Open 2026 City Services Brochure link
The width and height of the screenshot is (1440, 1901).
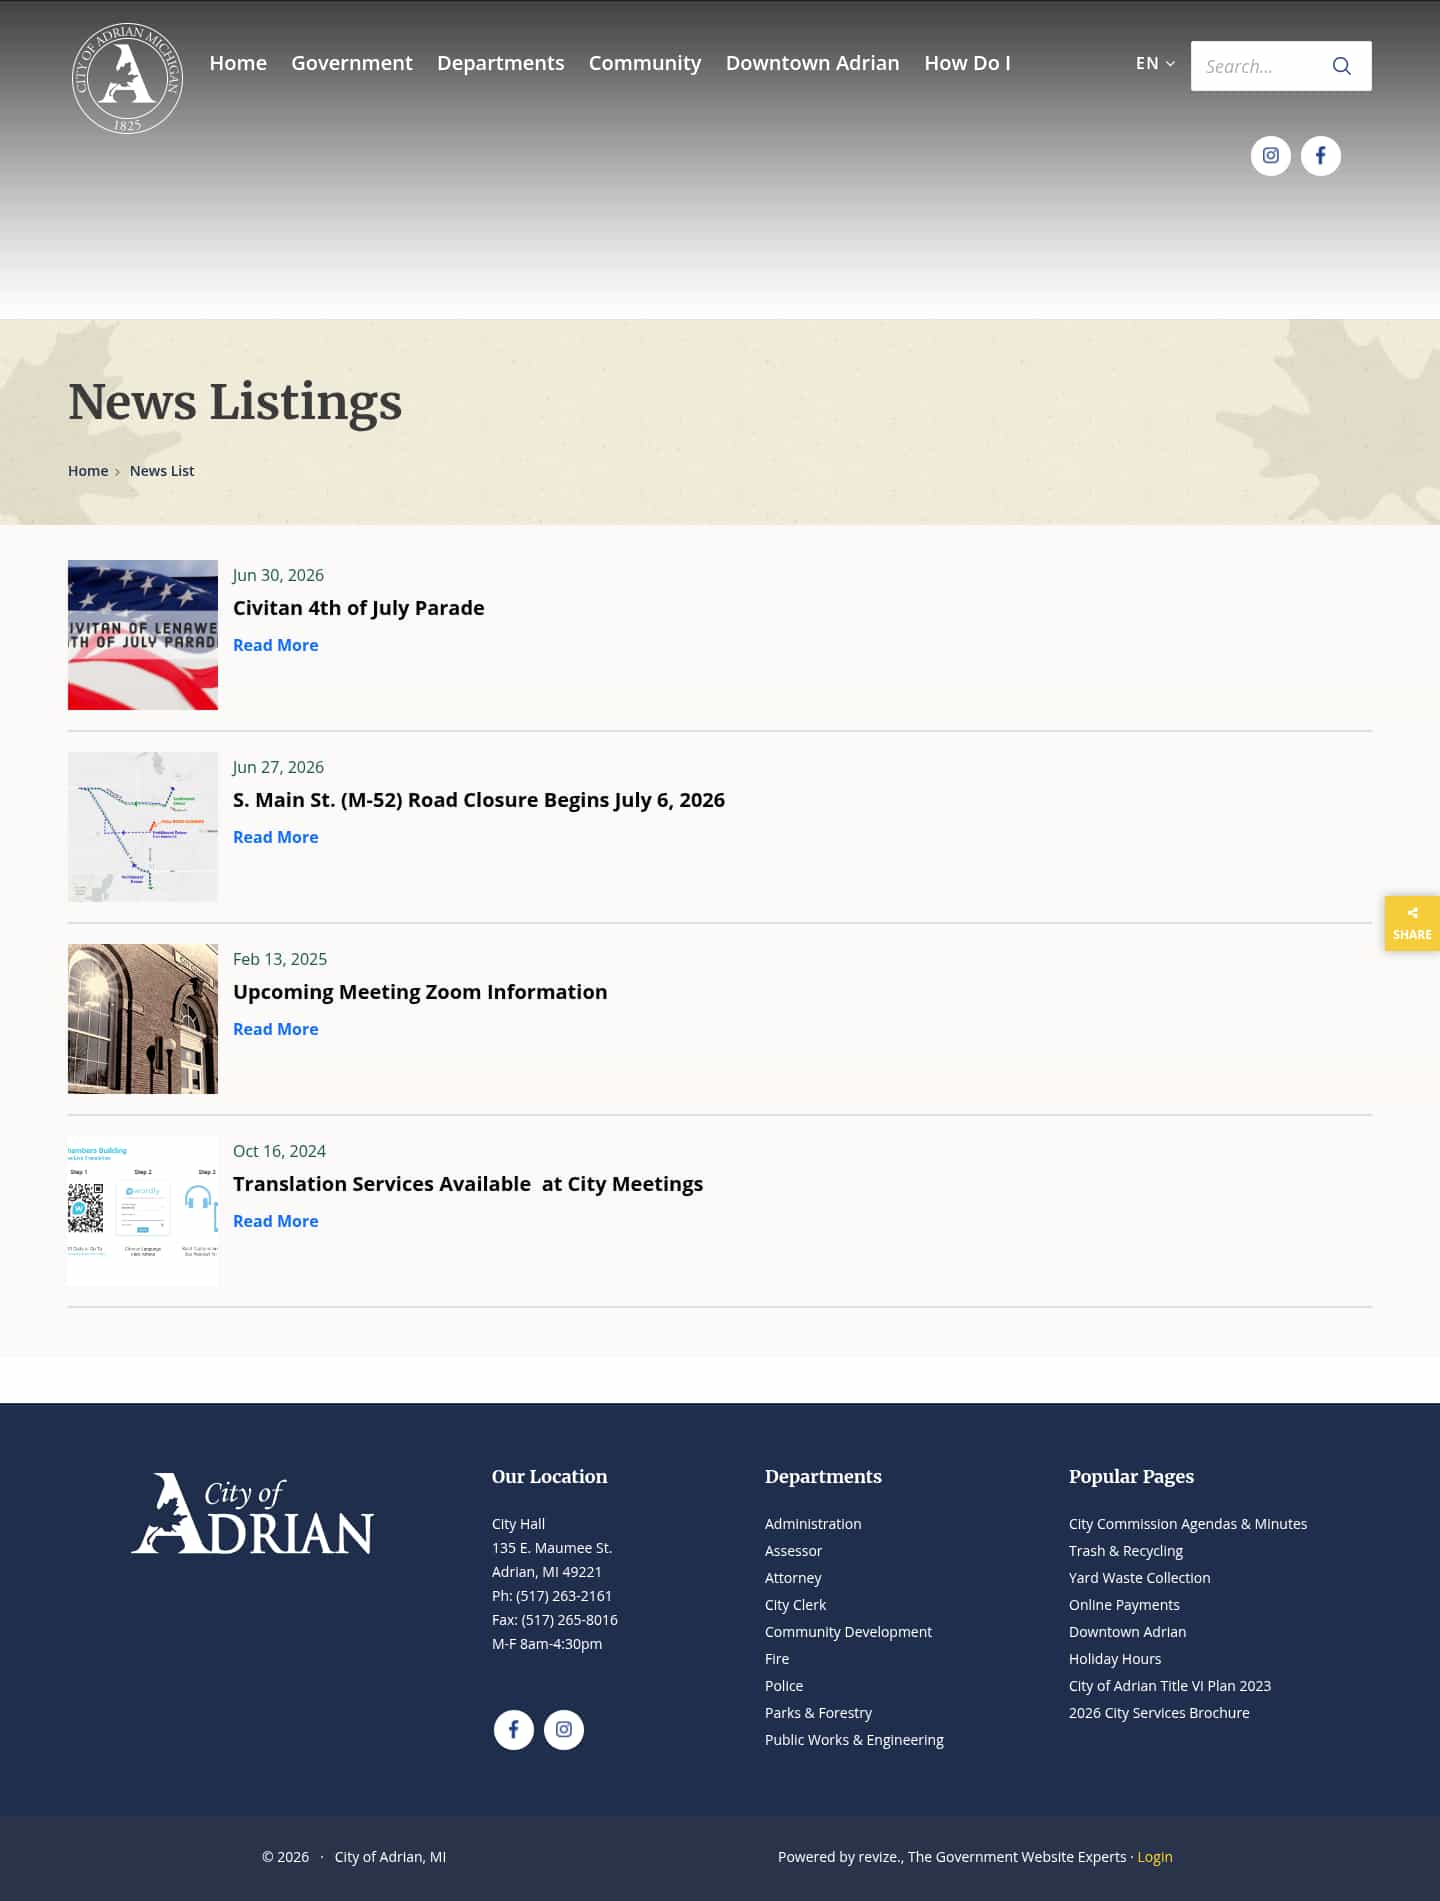1159,1713
